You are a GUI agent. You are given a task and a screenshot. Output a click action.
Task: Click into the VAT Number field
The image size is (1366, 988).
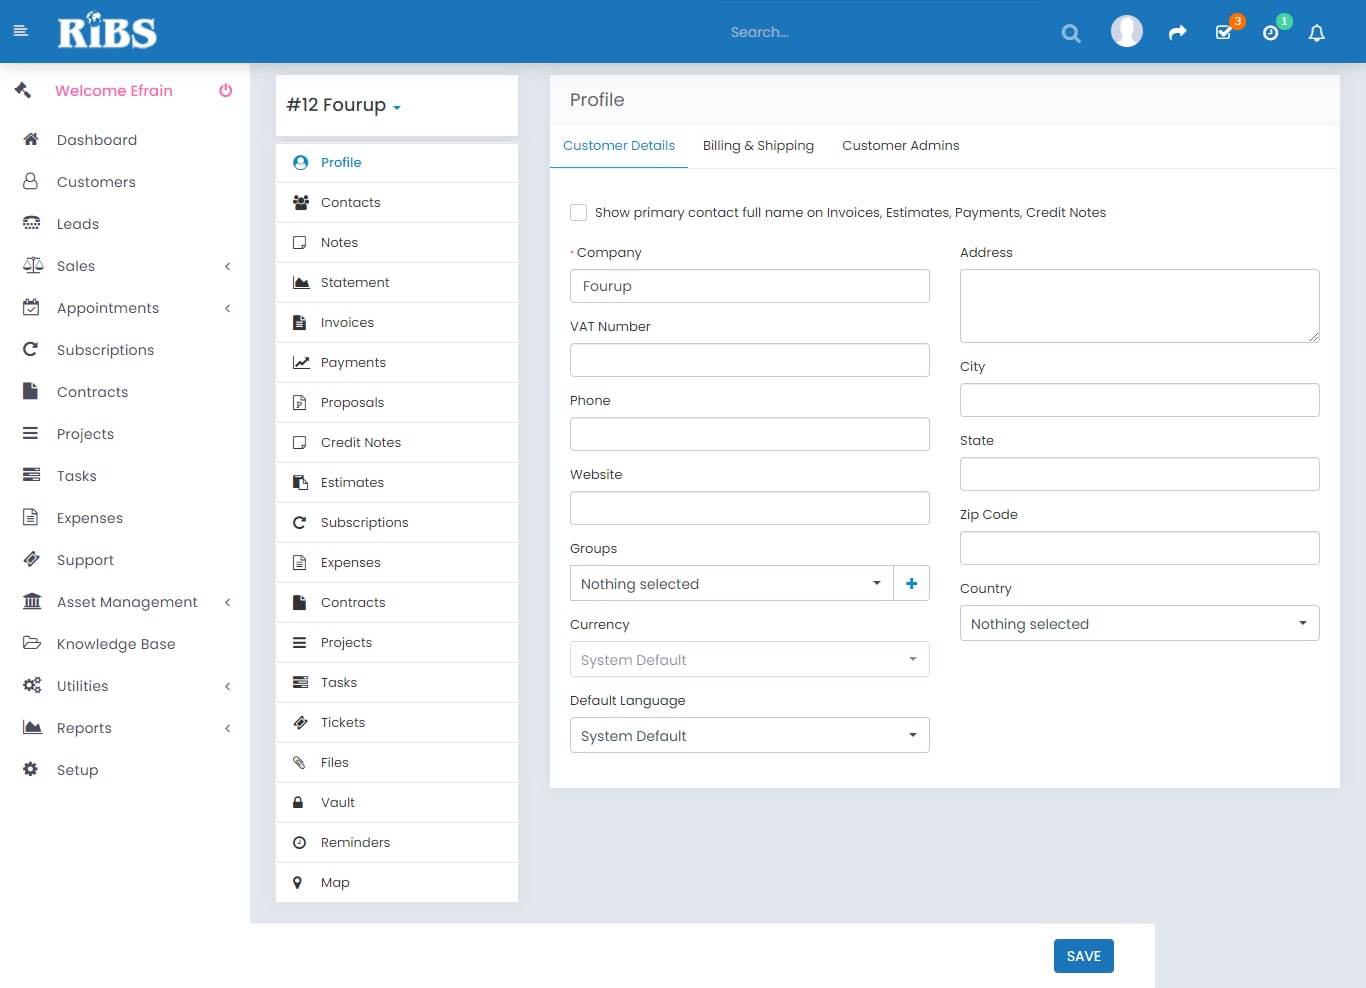tap(749, 360)
